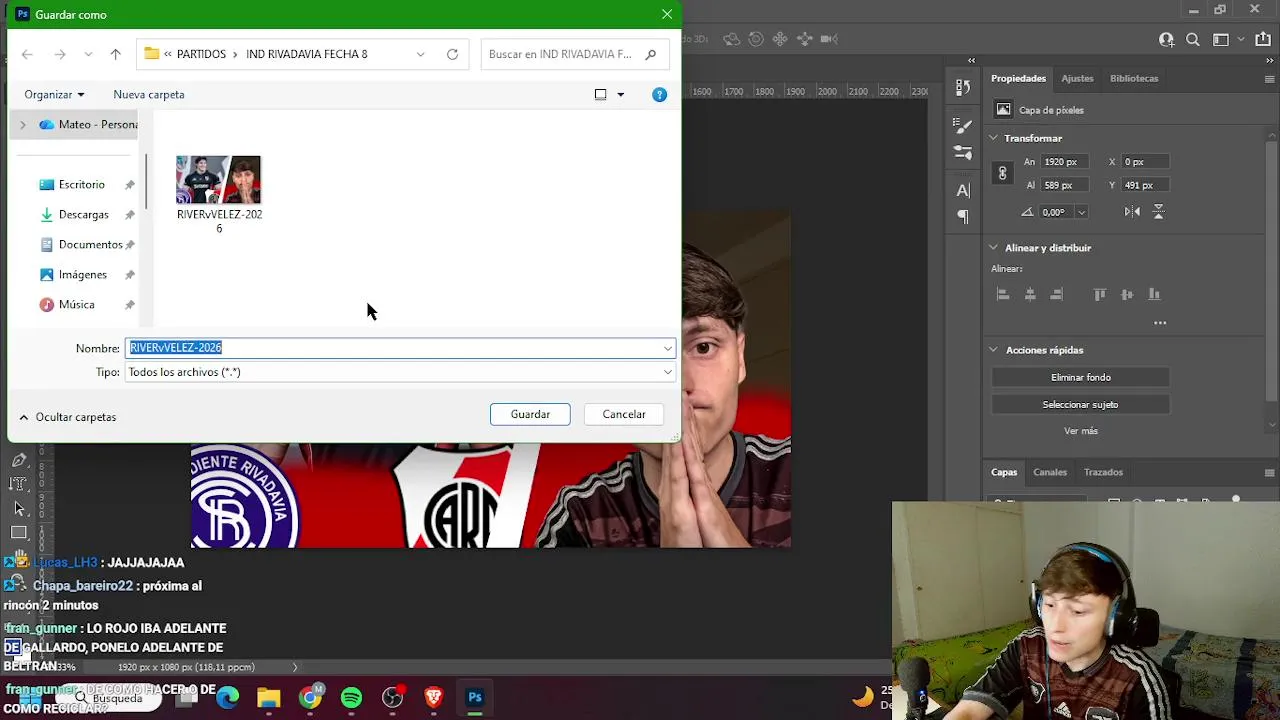The width and height of the screenshot is (1280, 720).
Task: Refresh the IND RIVADAVIA FECHA 8 folder
Action: click(452, 54)
